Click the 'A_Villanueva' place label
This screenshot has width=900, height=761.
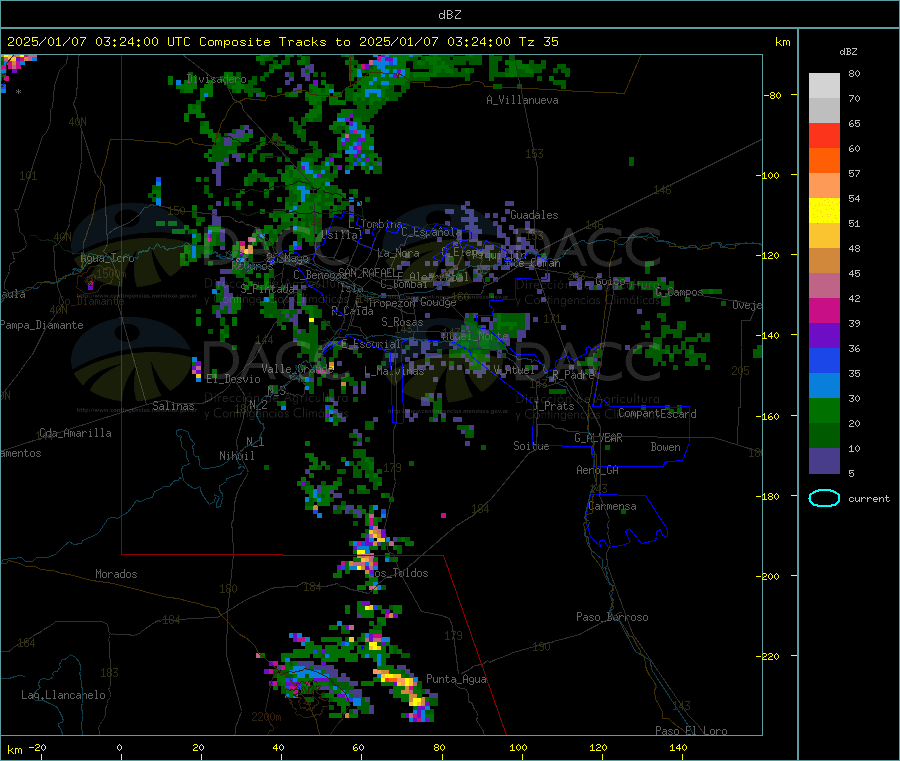coord(522,100)
